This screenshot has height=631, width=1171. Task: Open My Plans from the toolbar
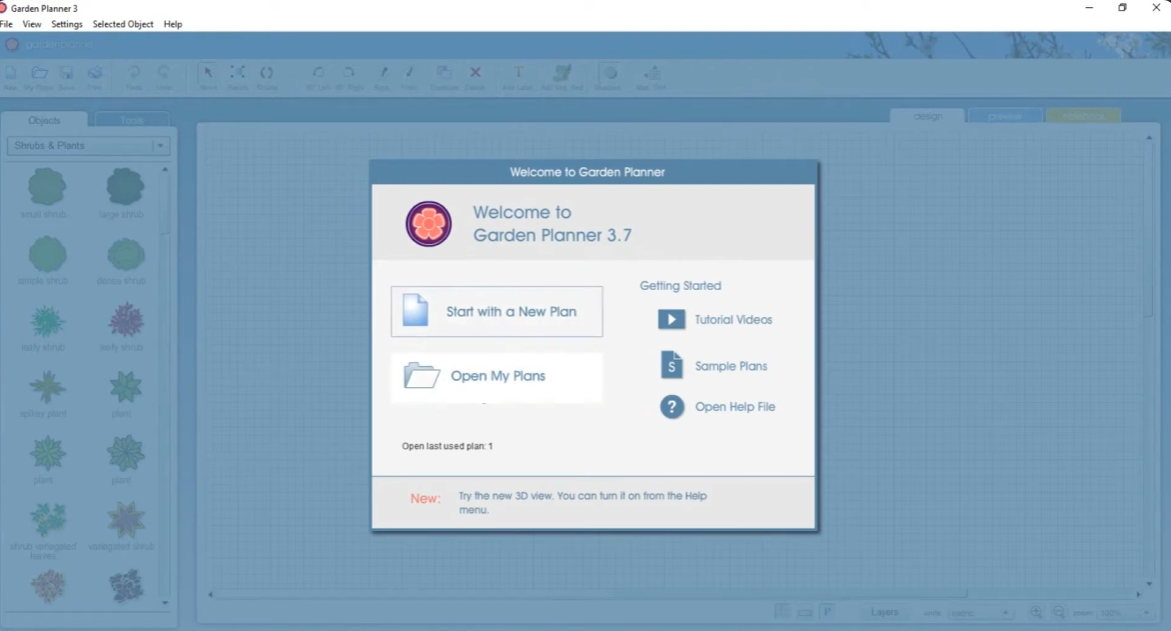click(39, 77)
